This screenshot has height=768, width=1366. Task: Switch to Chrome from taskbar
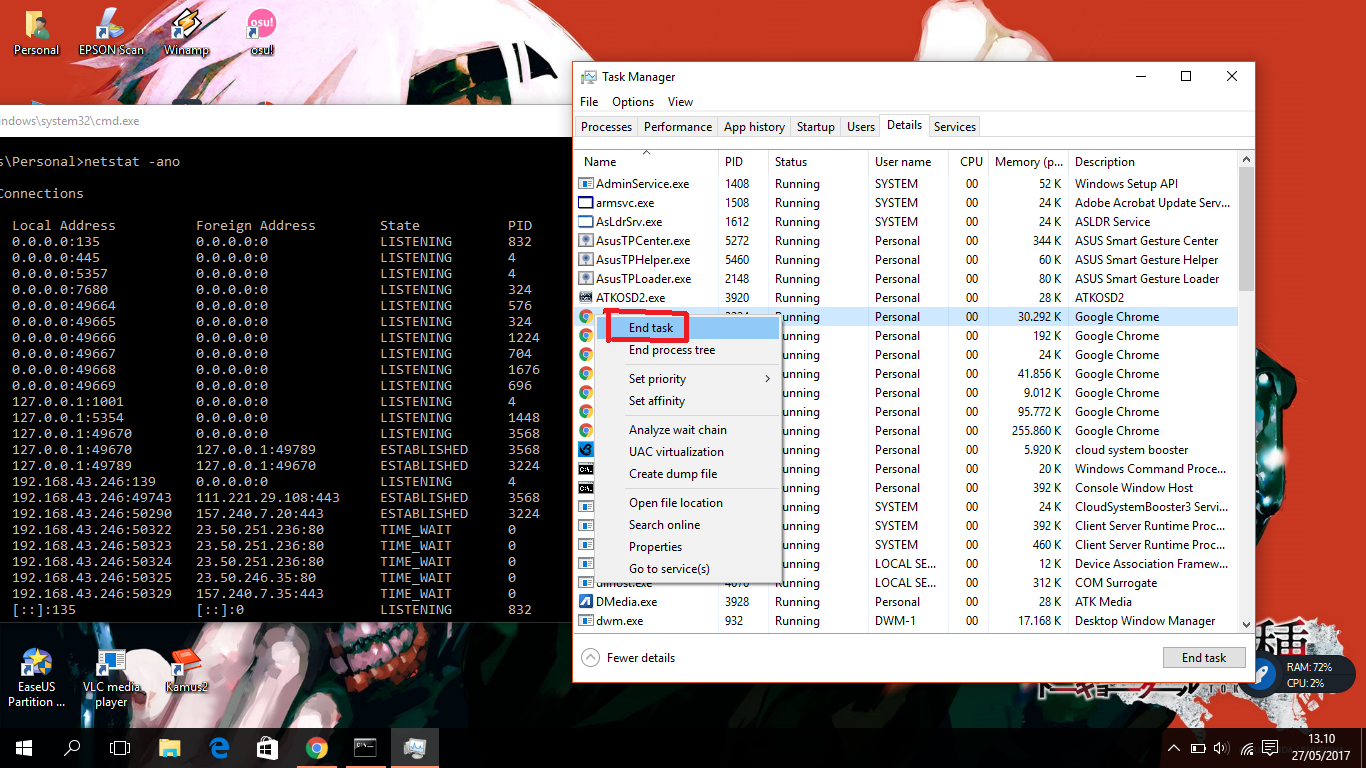pyautogui.click(x=316, y=747)
